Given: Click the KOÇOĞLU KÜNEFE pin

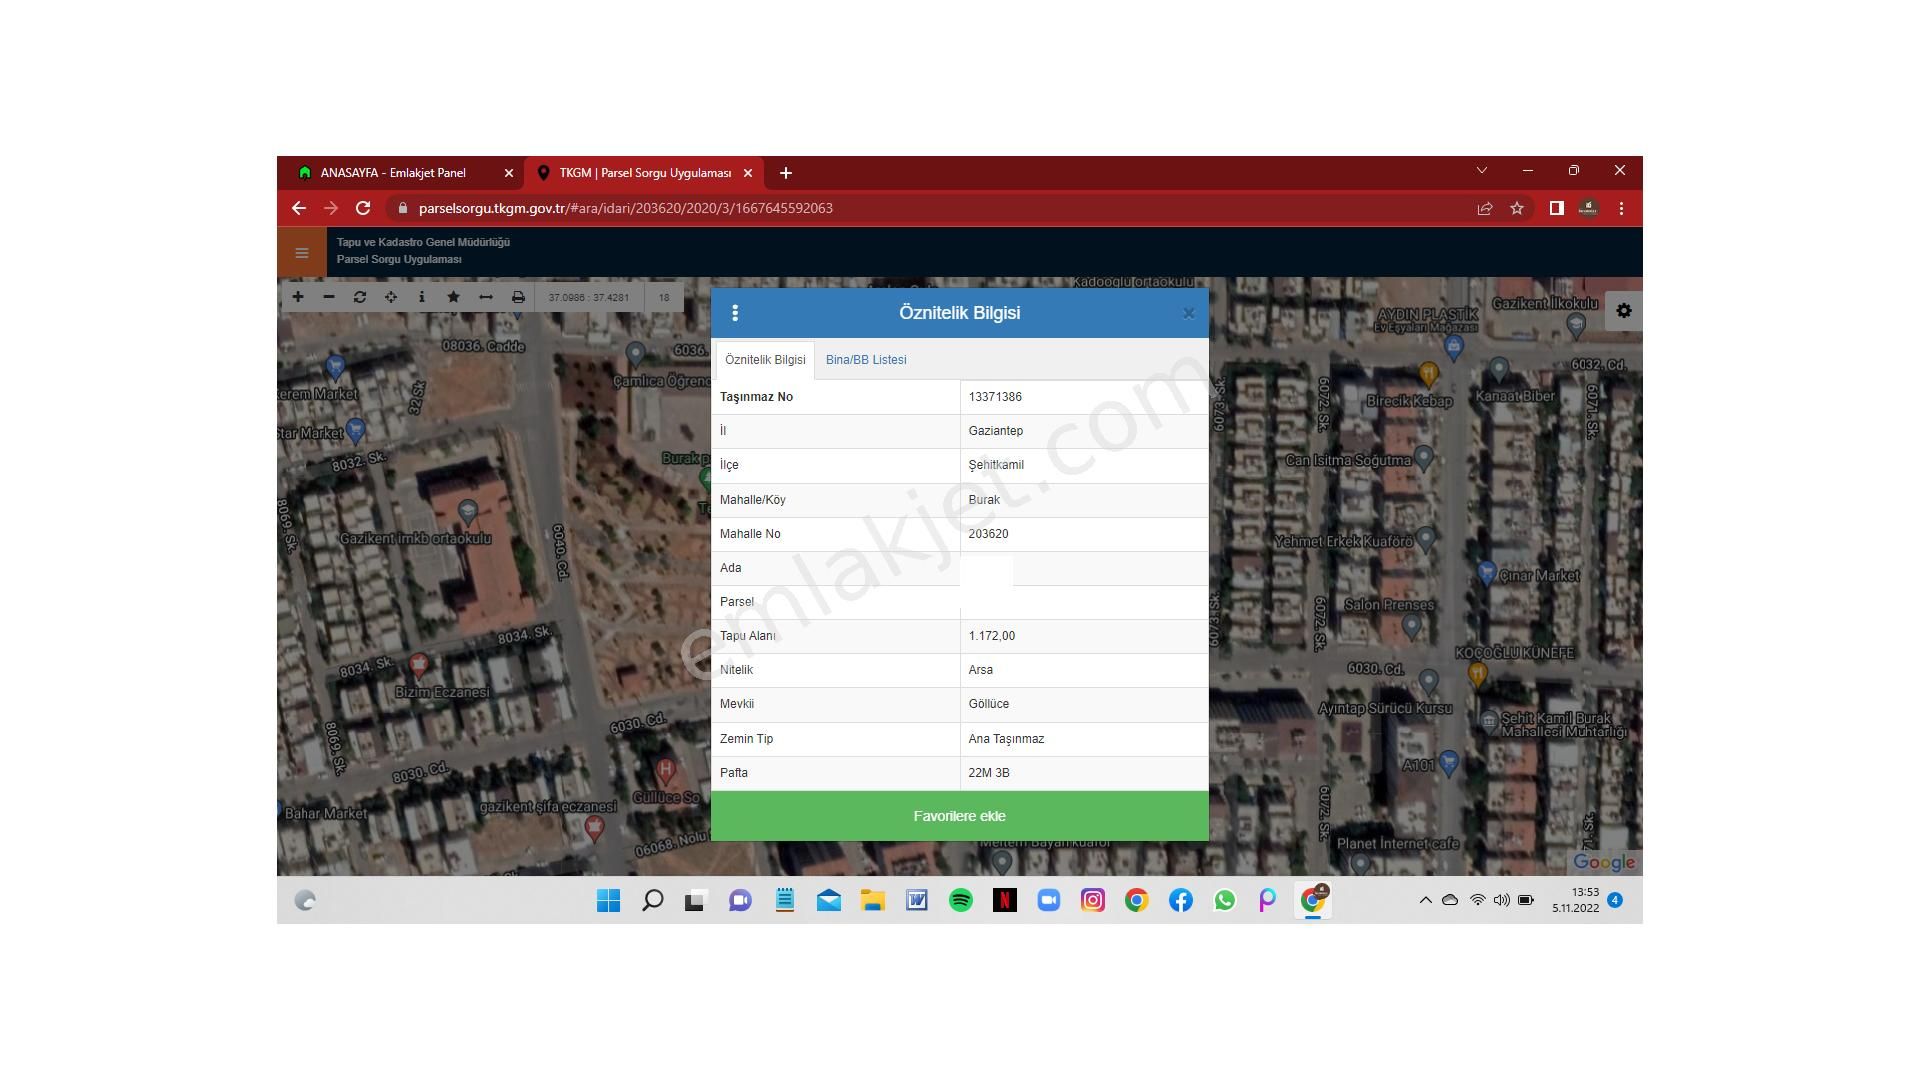Looking at the screenshot, I should click(1477, 674).
